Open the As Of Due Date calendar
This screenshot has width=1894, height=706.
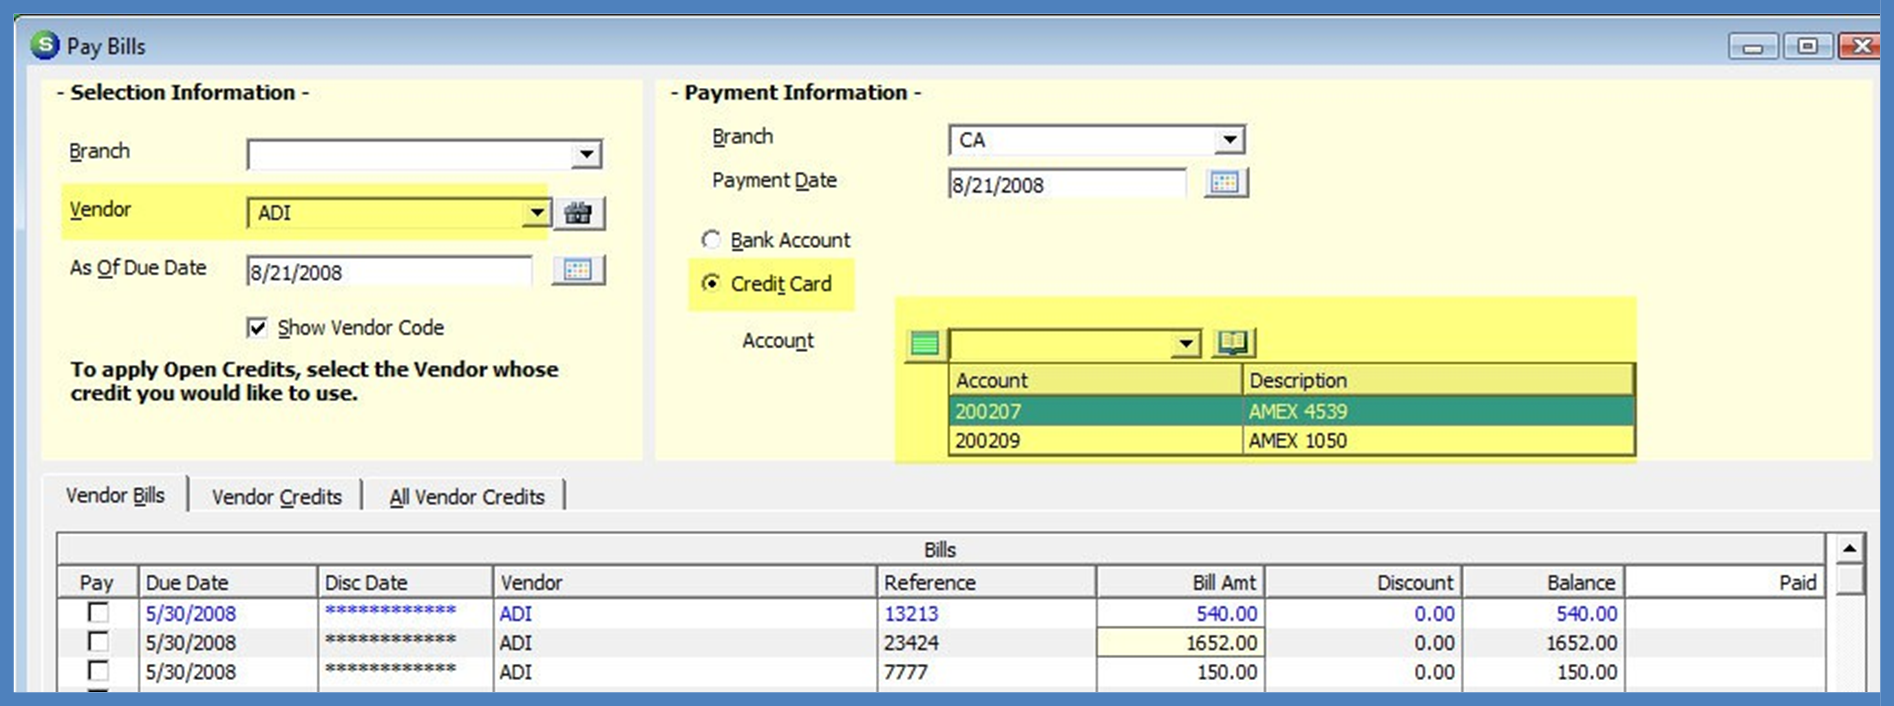tap(578, 270)
